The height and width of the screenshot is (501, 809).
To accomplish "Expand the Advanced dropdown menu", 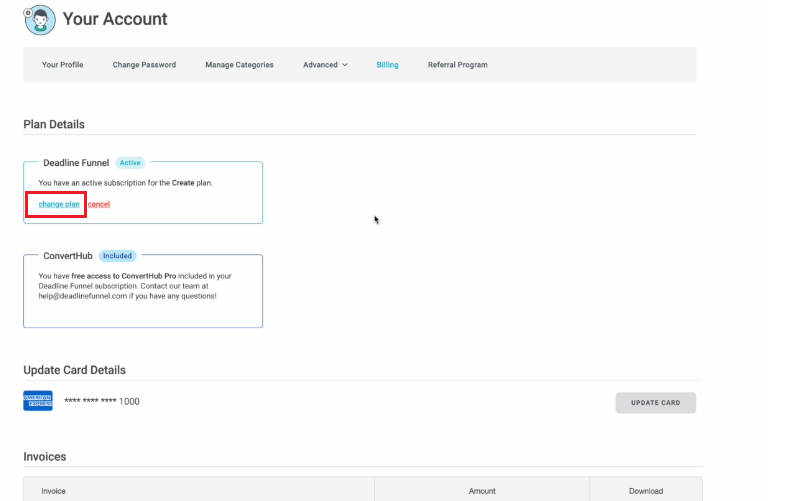I will click(x=325, y=64).
